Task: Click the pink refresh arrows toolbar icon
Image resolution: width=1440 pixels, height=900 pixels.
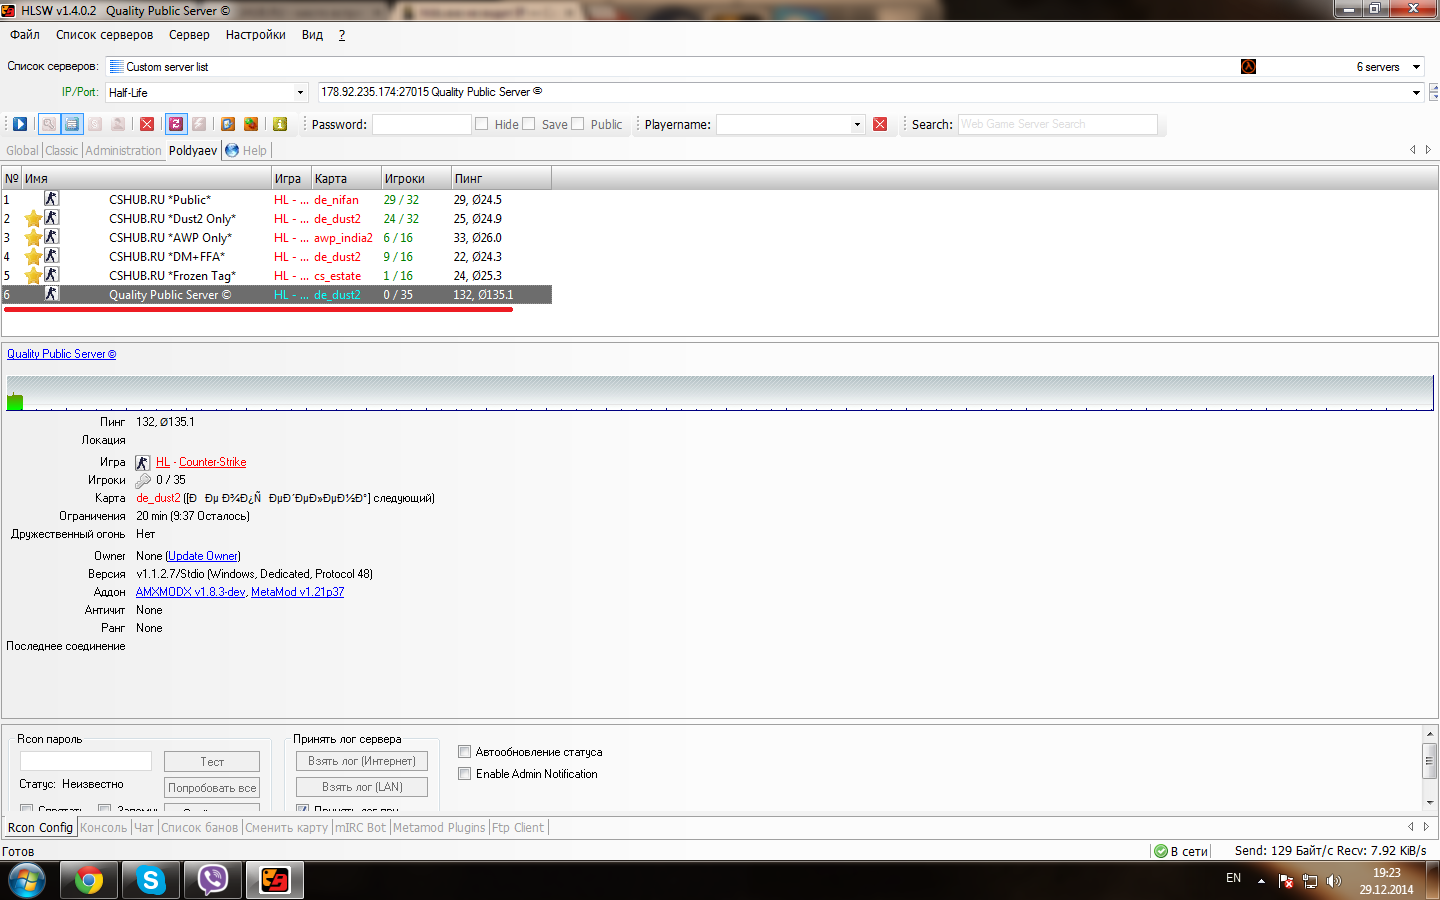Action: [176, 124]
